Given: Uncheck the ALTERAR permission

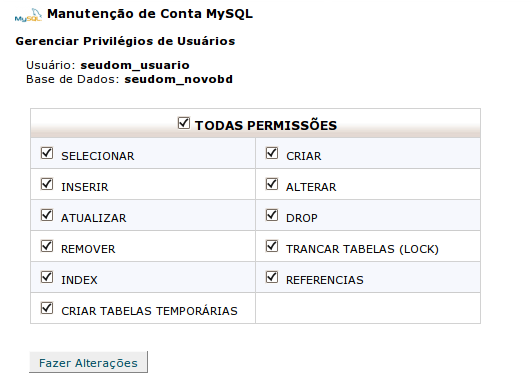Looking at the screenshot, I should pyautogui.click(x=272, y=184).
